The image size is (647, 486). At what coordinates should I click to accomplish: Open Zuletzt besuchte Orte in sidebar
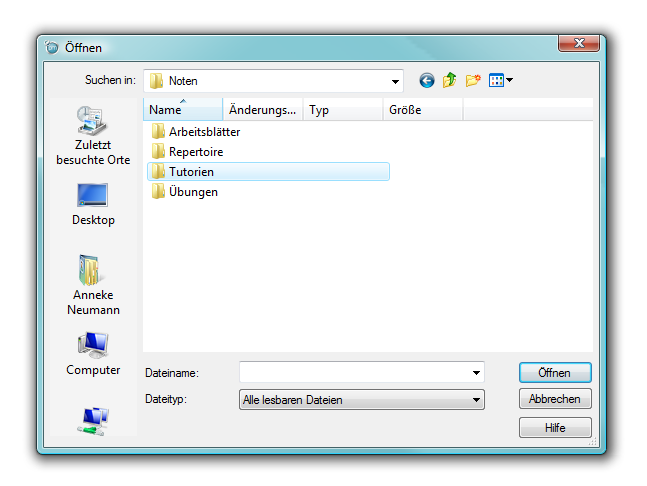pyautogui.click(x=92, y=135)
